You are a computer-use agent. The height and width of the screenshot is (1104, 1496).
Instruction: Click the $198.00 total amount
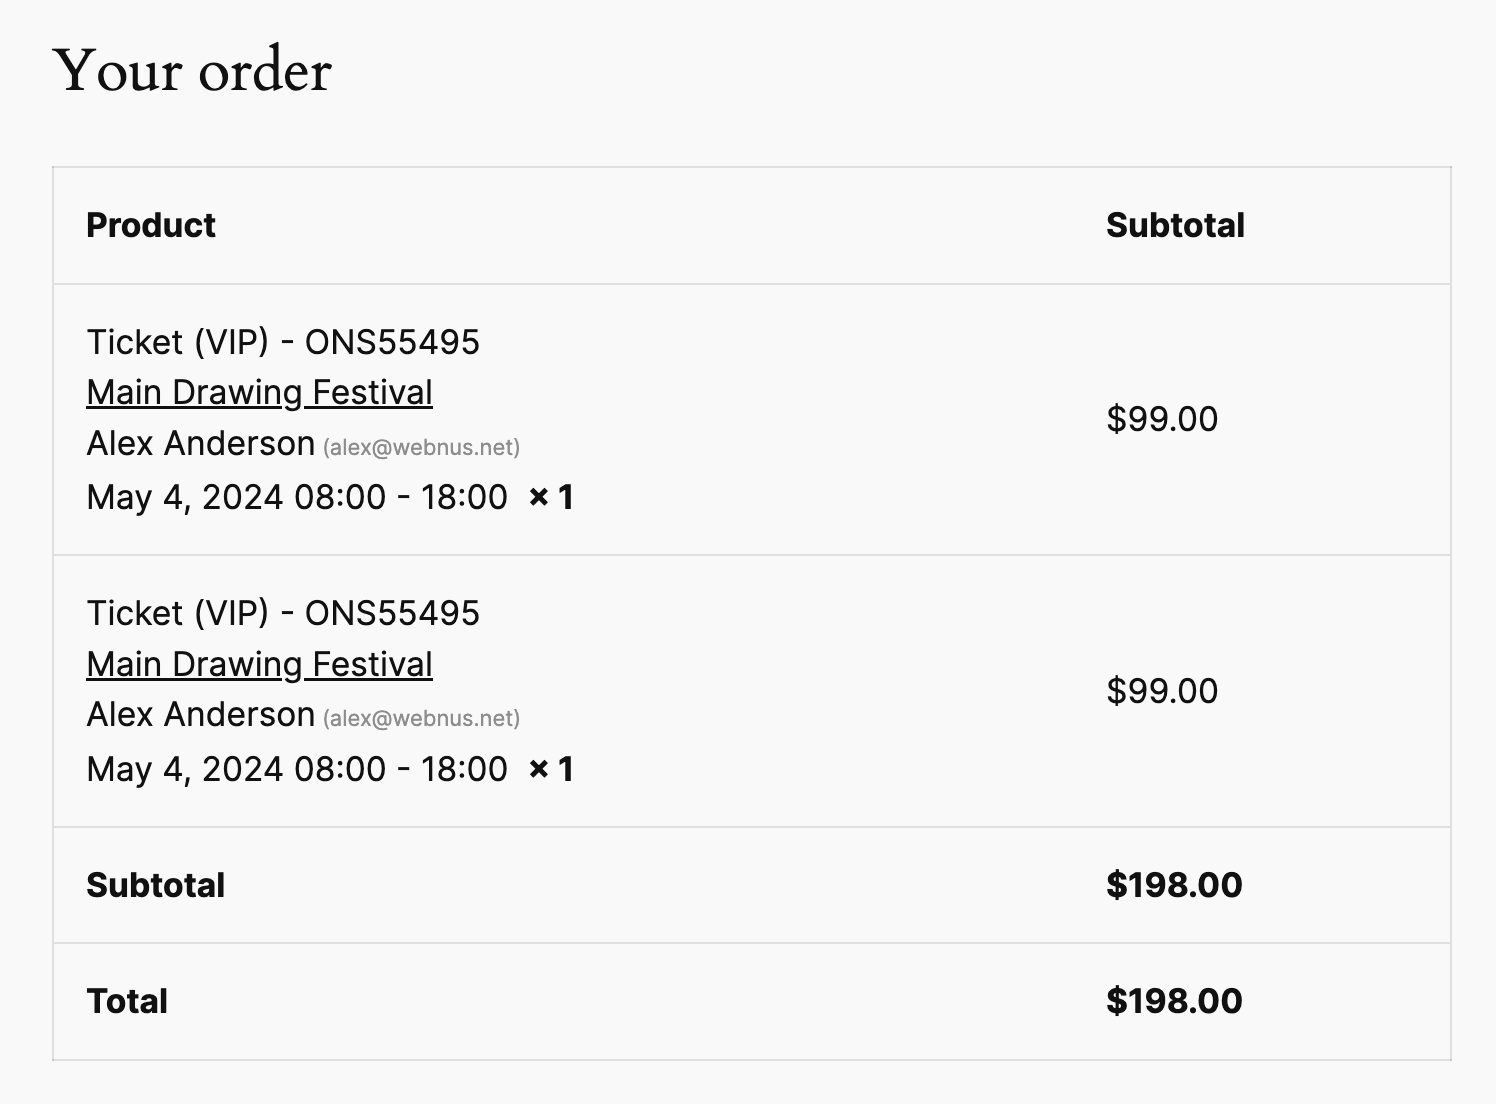[x=1174, y=1001]
